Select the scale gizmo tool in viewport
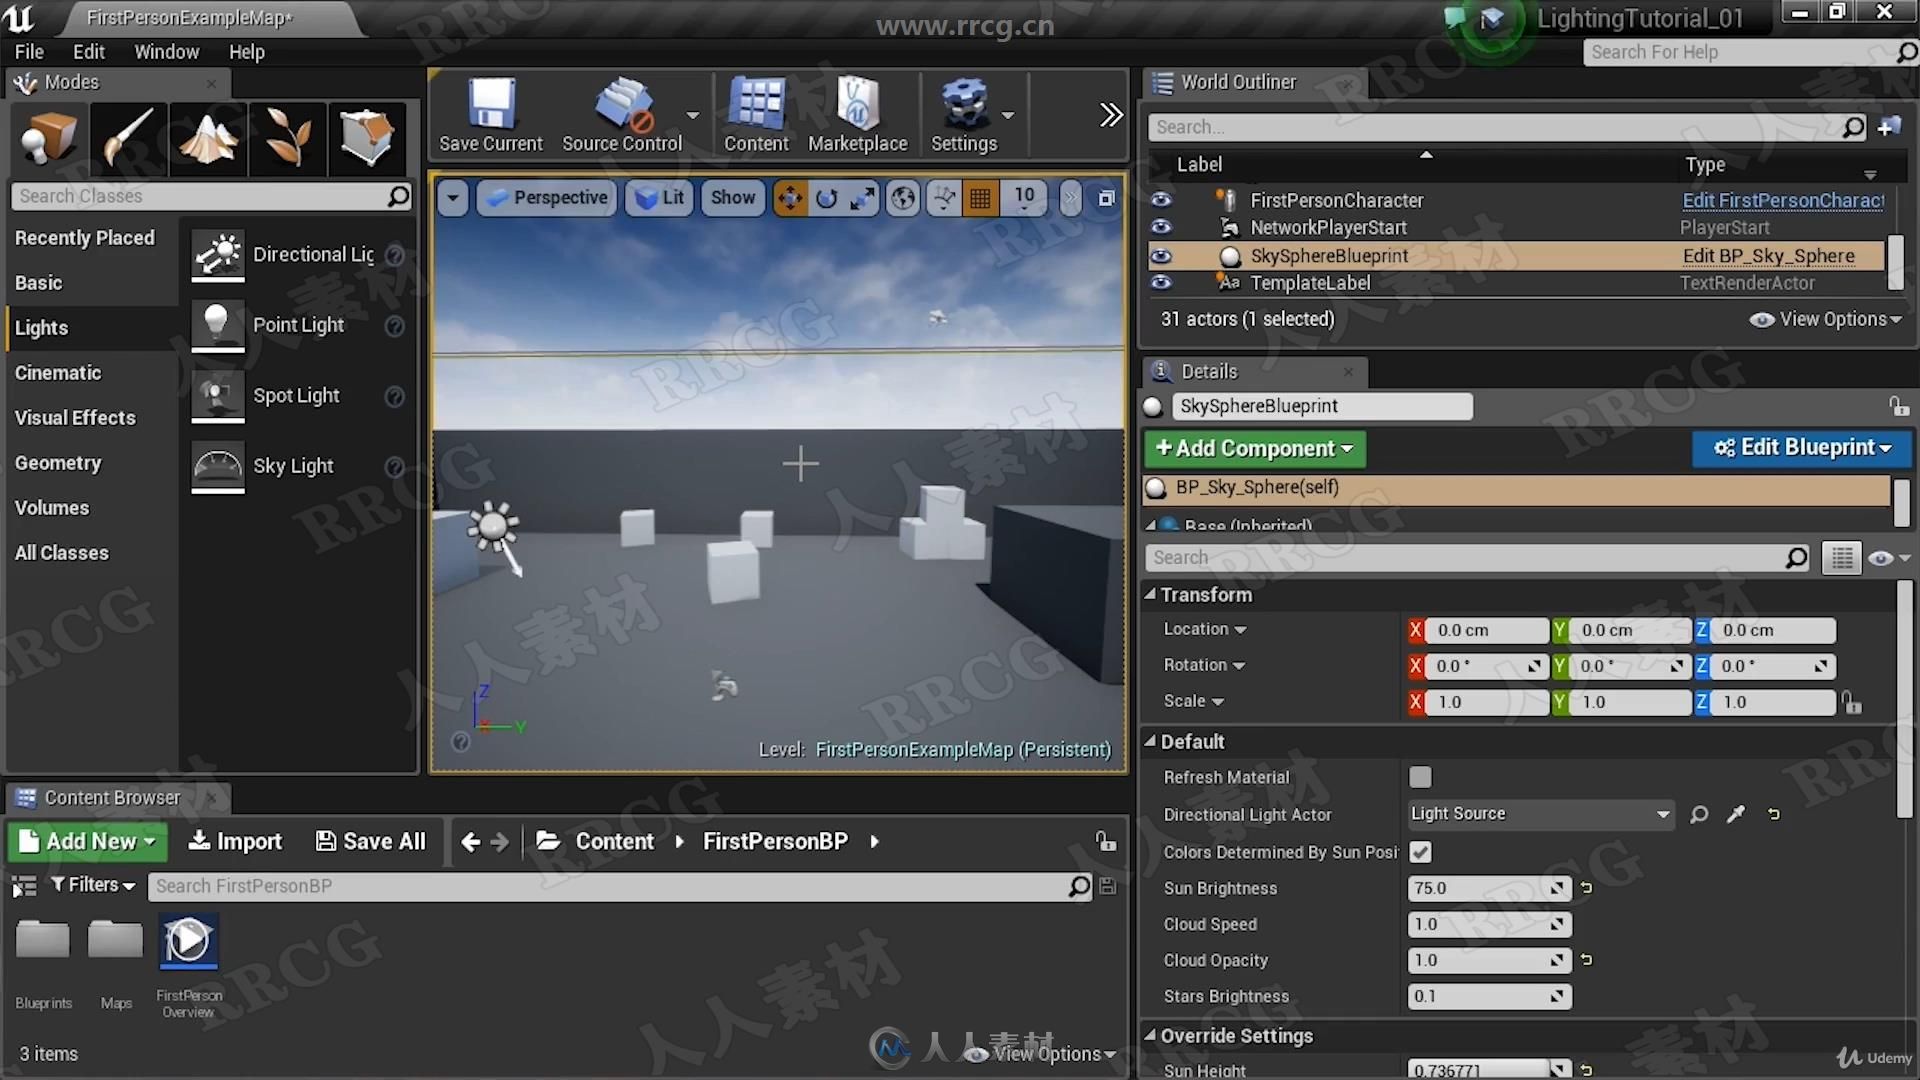 tap(861, 198)
